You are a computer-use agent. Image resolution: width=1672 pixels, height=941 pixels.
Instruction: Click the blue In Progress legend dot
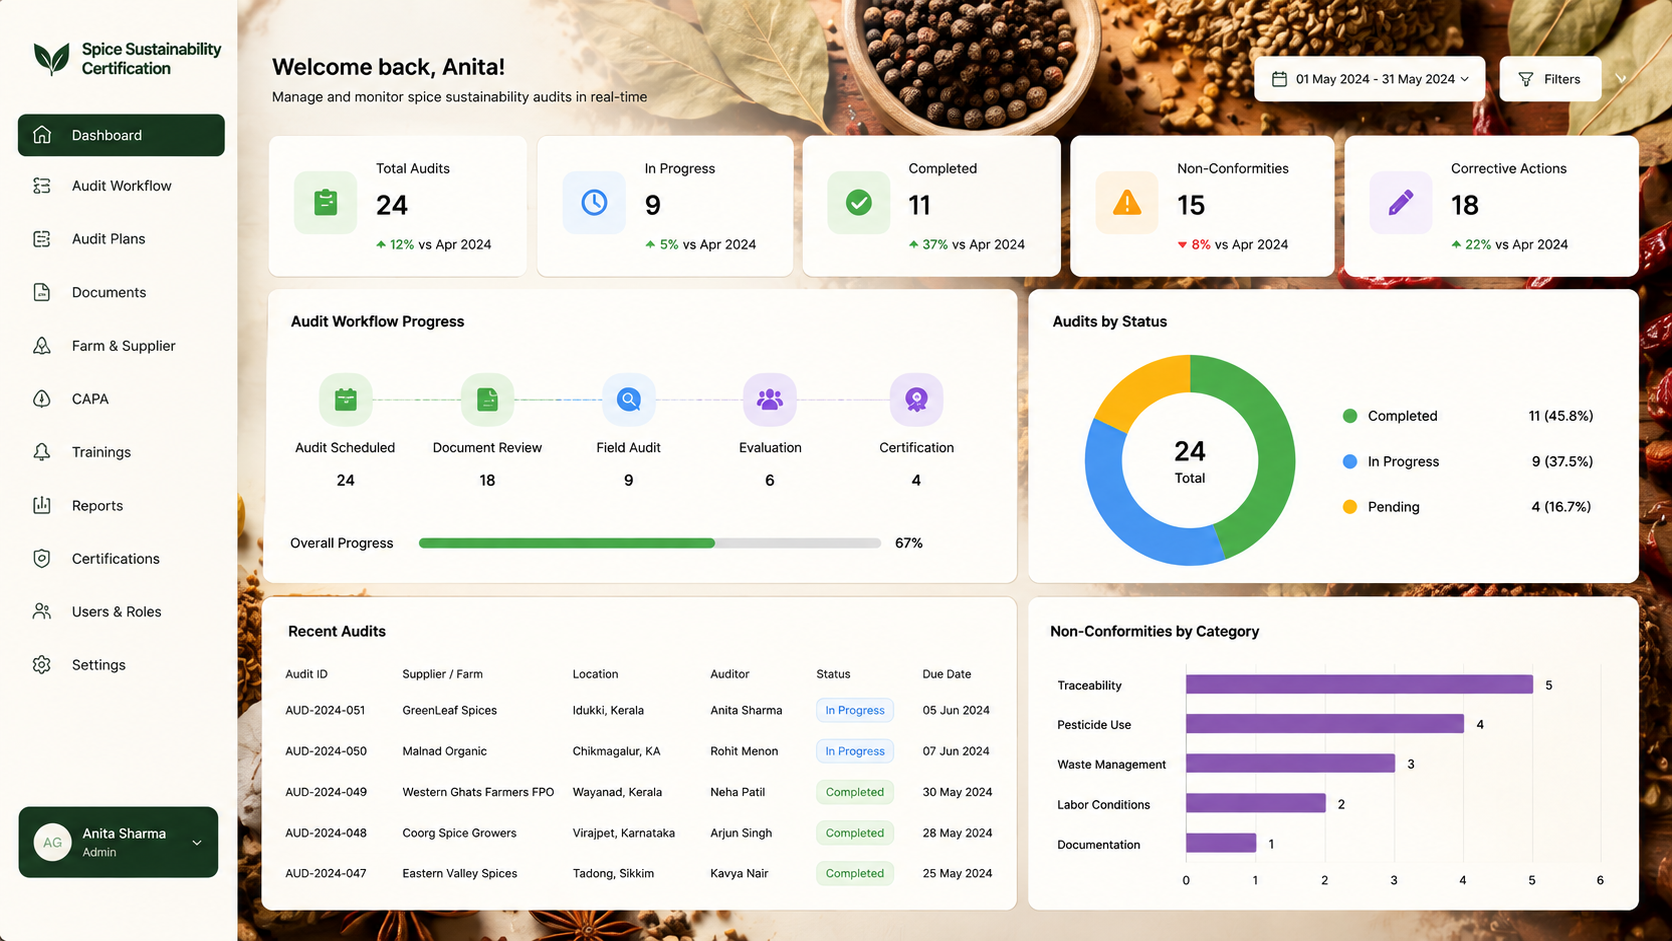[x=1350, y=461]
